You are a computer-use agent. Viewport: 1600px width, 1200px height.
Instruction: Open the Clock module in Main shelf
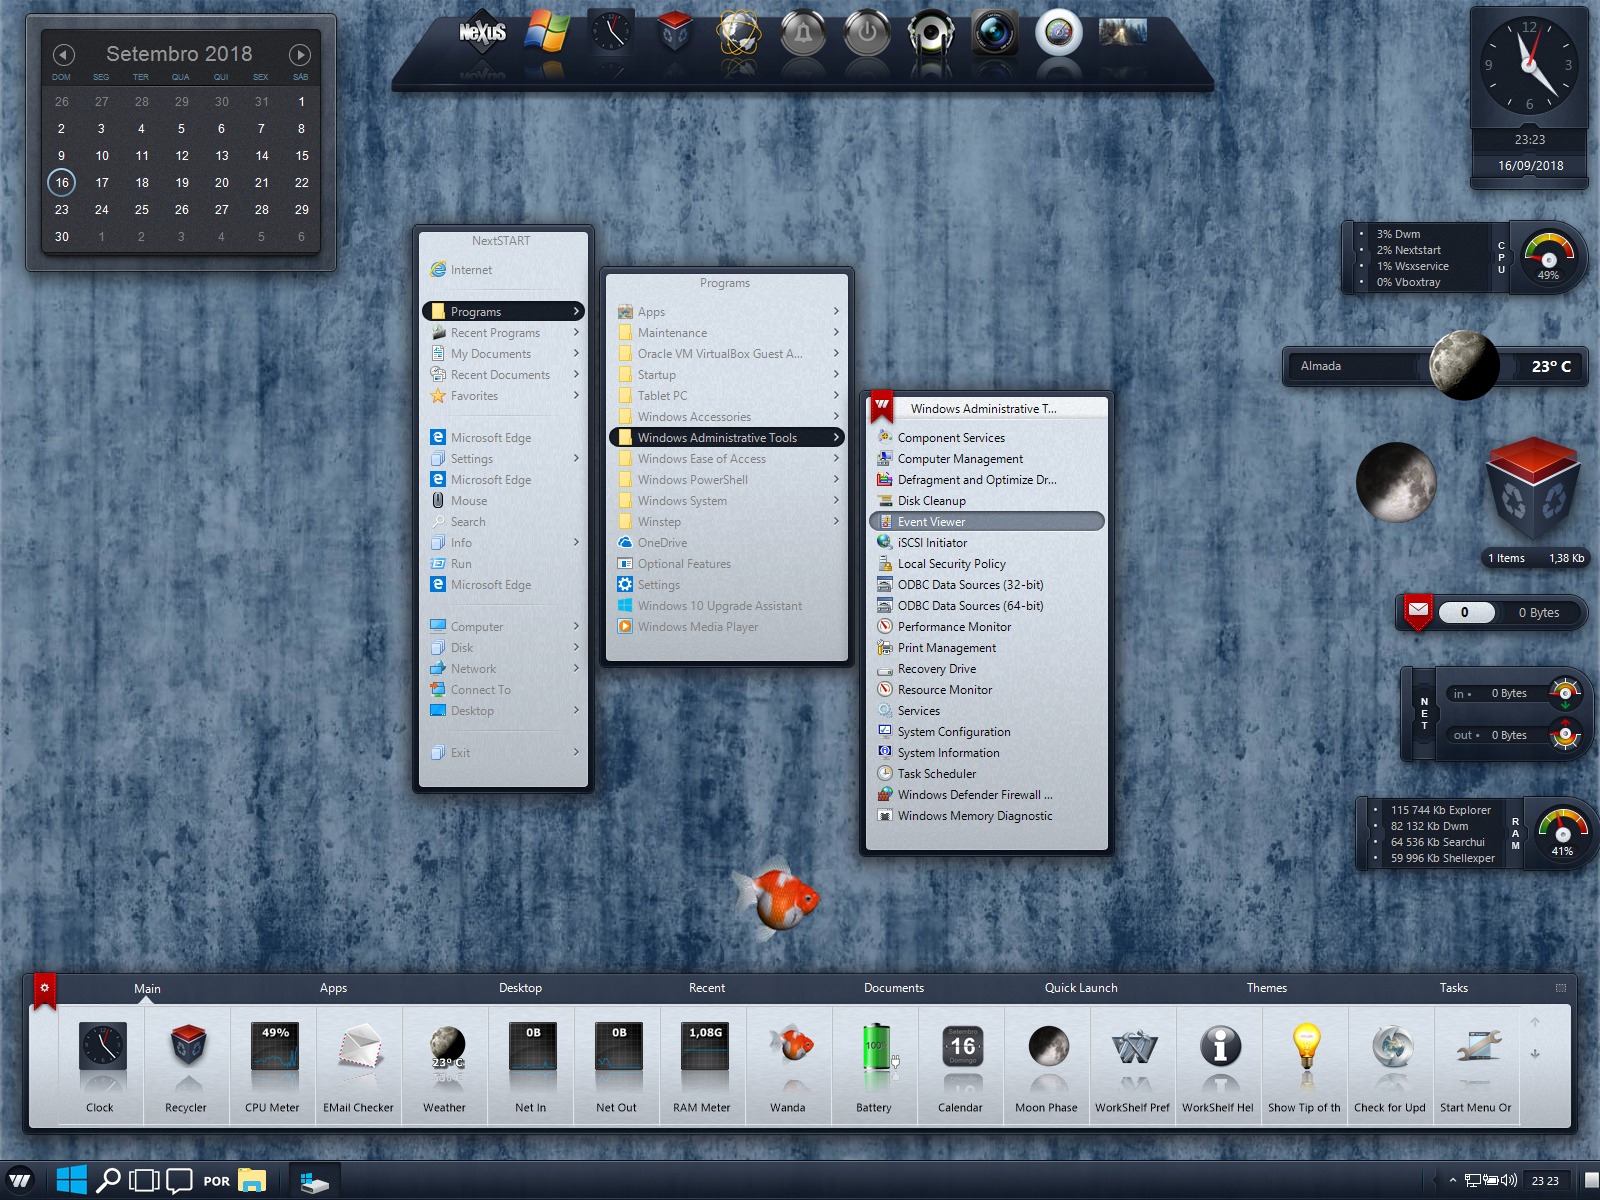(x=101, y=1048)
